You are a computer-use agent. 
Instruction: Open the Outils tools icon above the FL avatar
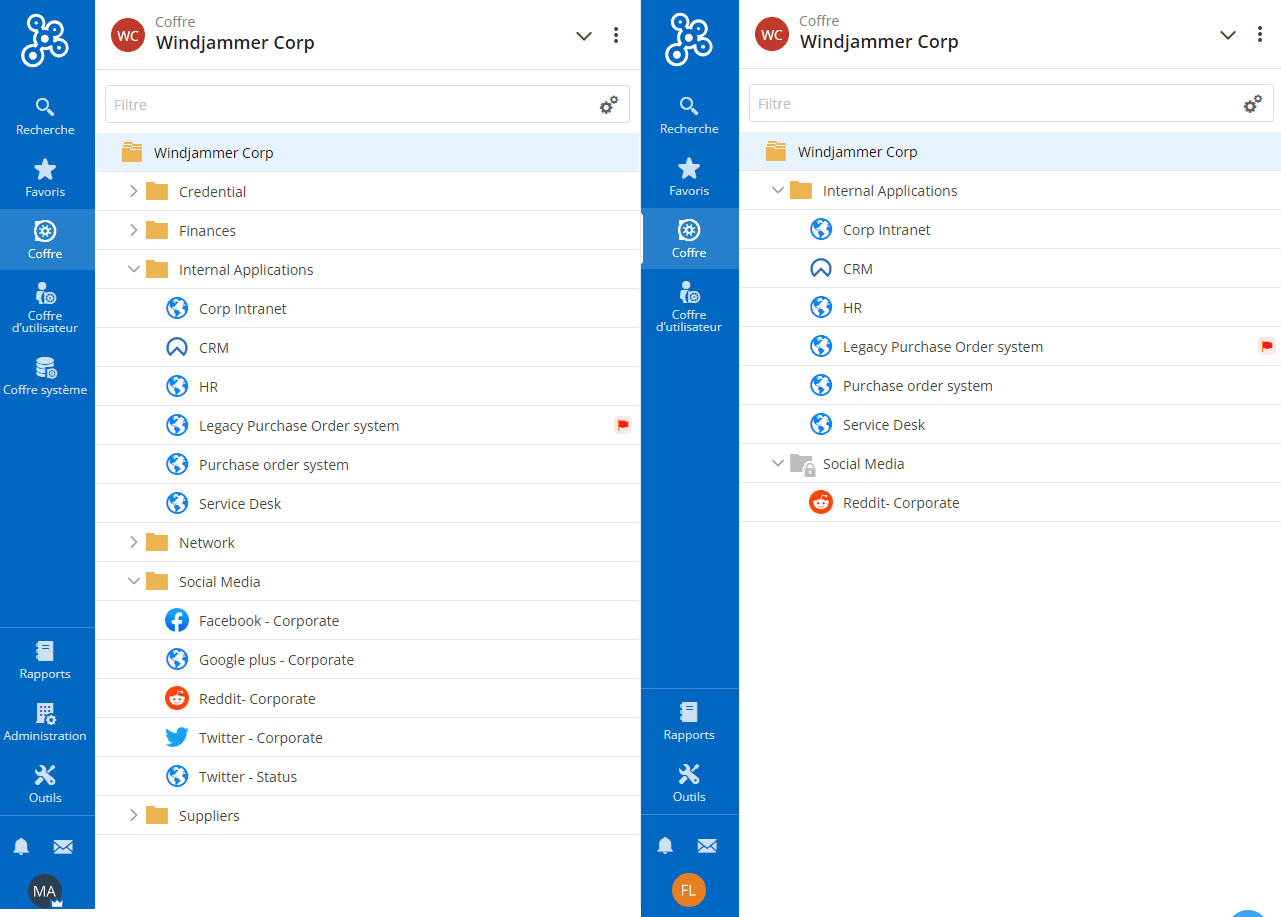pos(689,782)
